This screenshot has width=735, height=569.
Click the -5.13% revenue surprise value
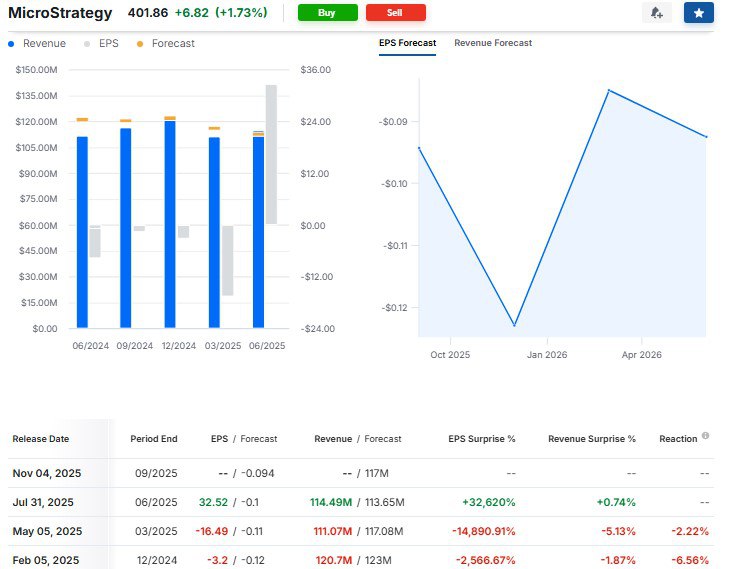[x=619, y=532]
